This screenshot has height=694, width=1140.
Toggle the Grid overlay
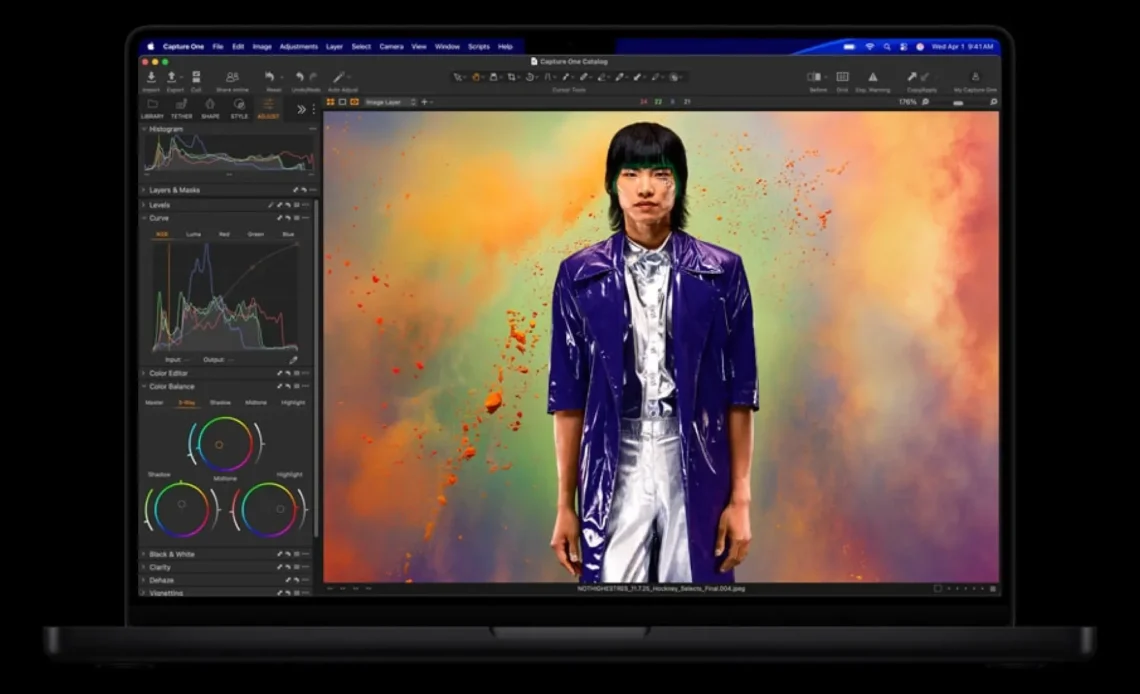(842, 77)
